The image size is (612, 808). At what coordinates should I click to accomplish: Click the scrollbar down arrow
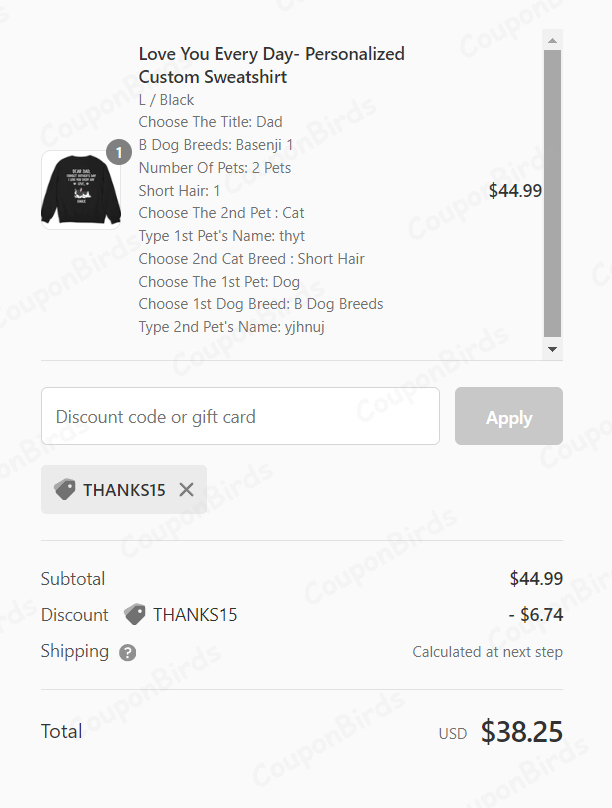[552, 349]
